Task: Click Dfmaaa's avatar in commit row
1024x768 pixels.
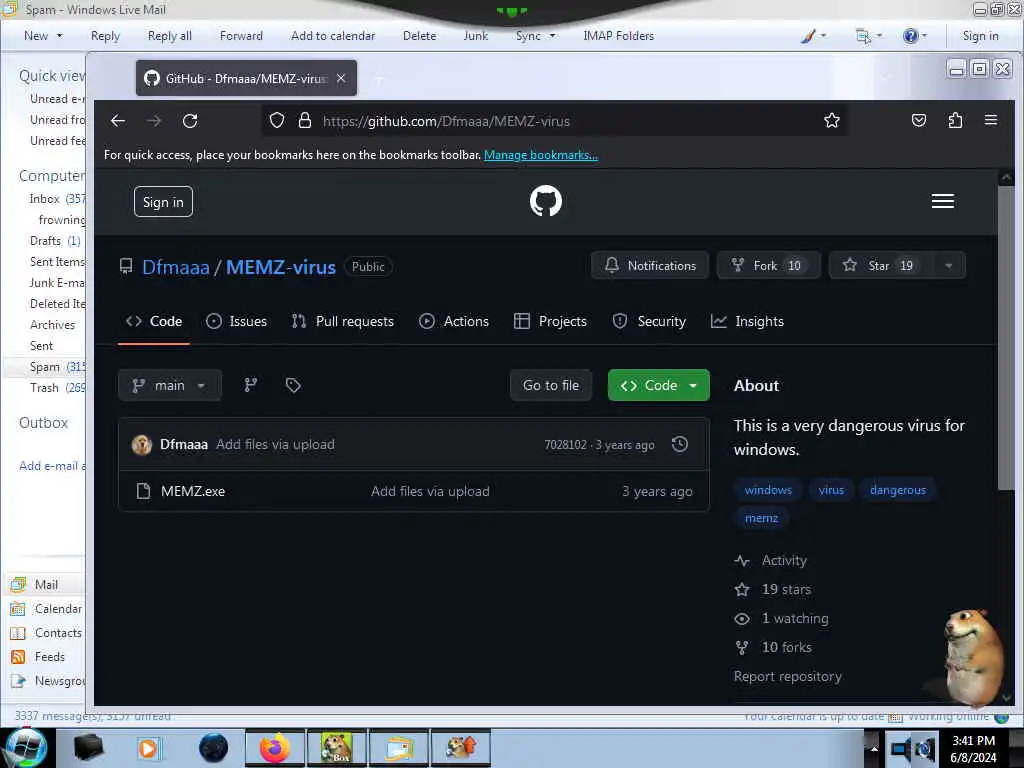Action: (x=142, y=445)
